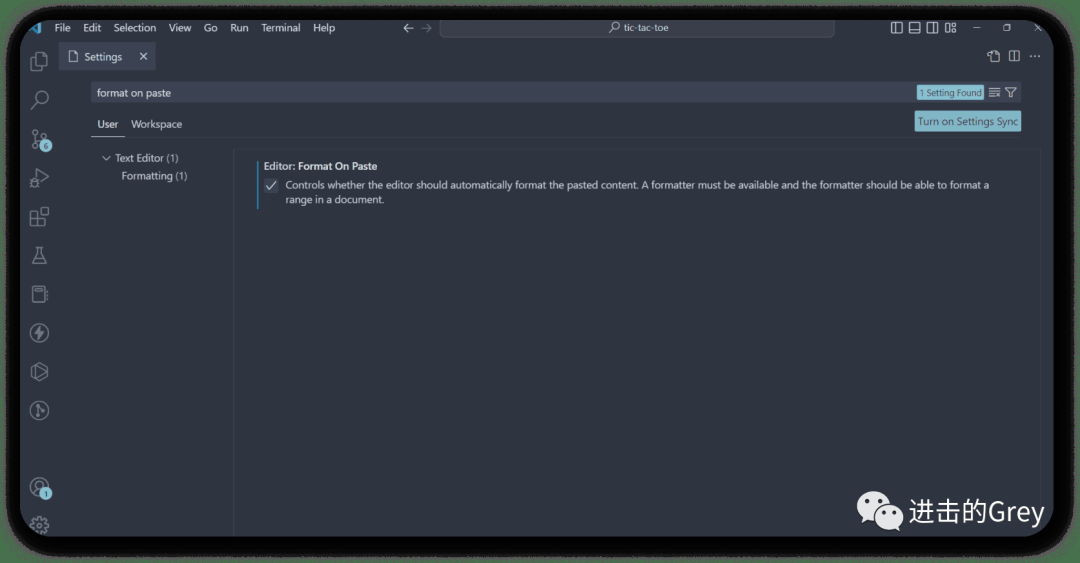Image resolution: width=1080 pixels, height=563 pixels.
Task: Open the Run and Debug view
Action: click(39, 178)
